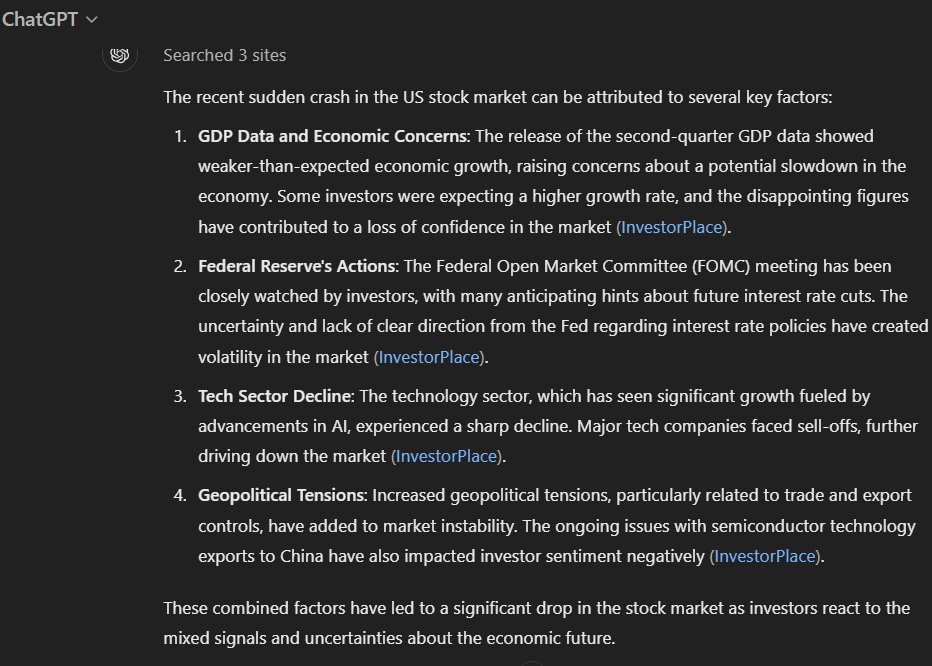Screen dimensions: 932x666
Task: Click the GDP Data and Economic Concerns heading
Action: 332,136
